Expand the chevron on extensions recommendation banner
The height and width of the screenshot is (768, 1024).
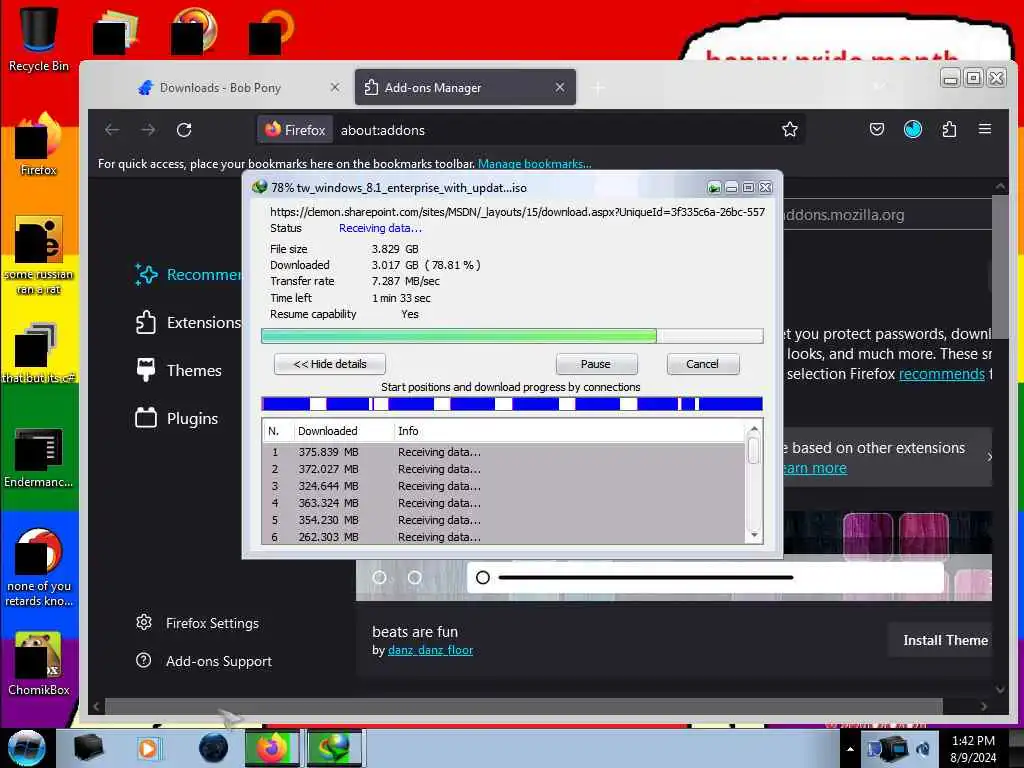click(x=989, y=457)
